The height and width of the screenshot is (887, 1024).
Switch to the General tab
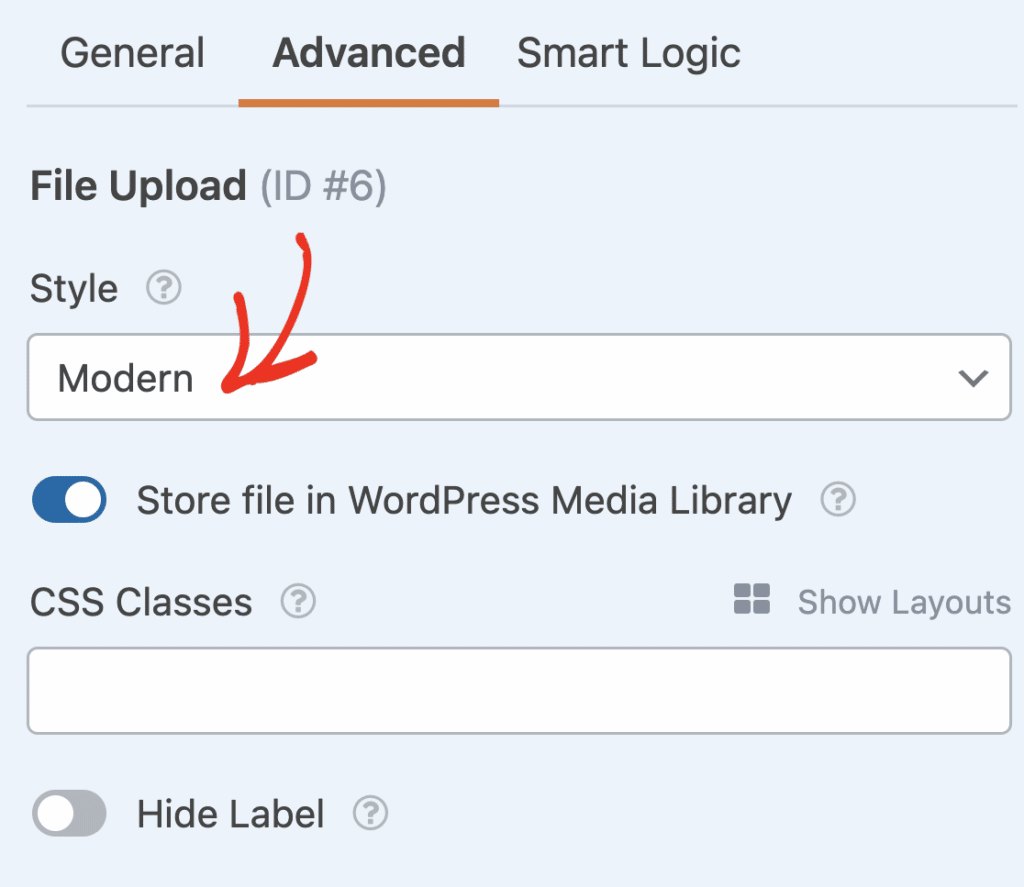(x=132, y=54)
